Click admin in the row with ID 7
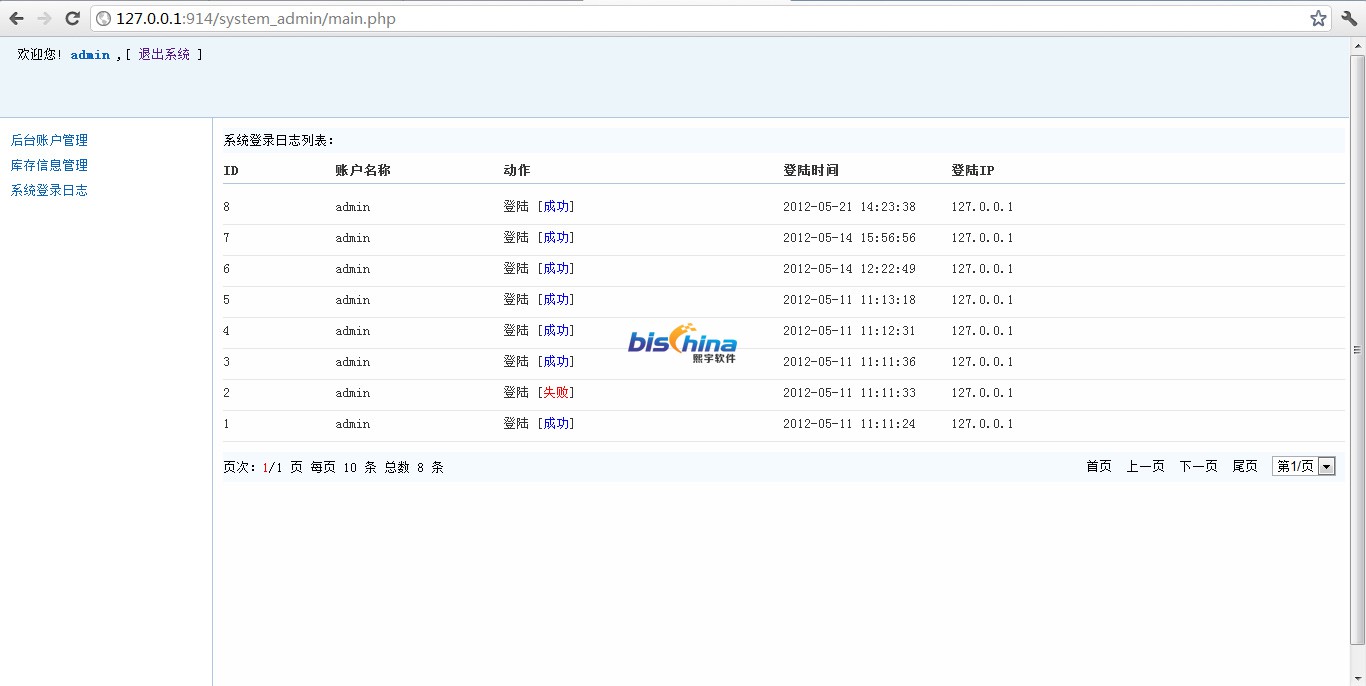Viewport: 1366px width, 686px height. tap(353, 238)
